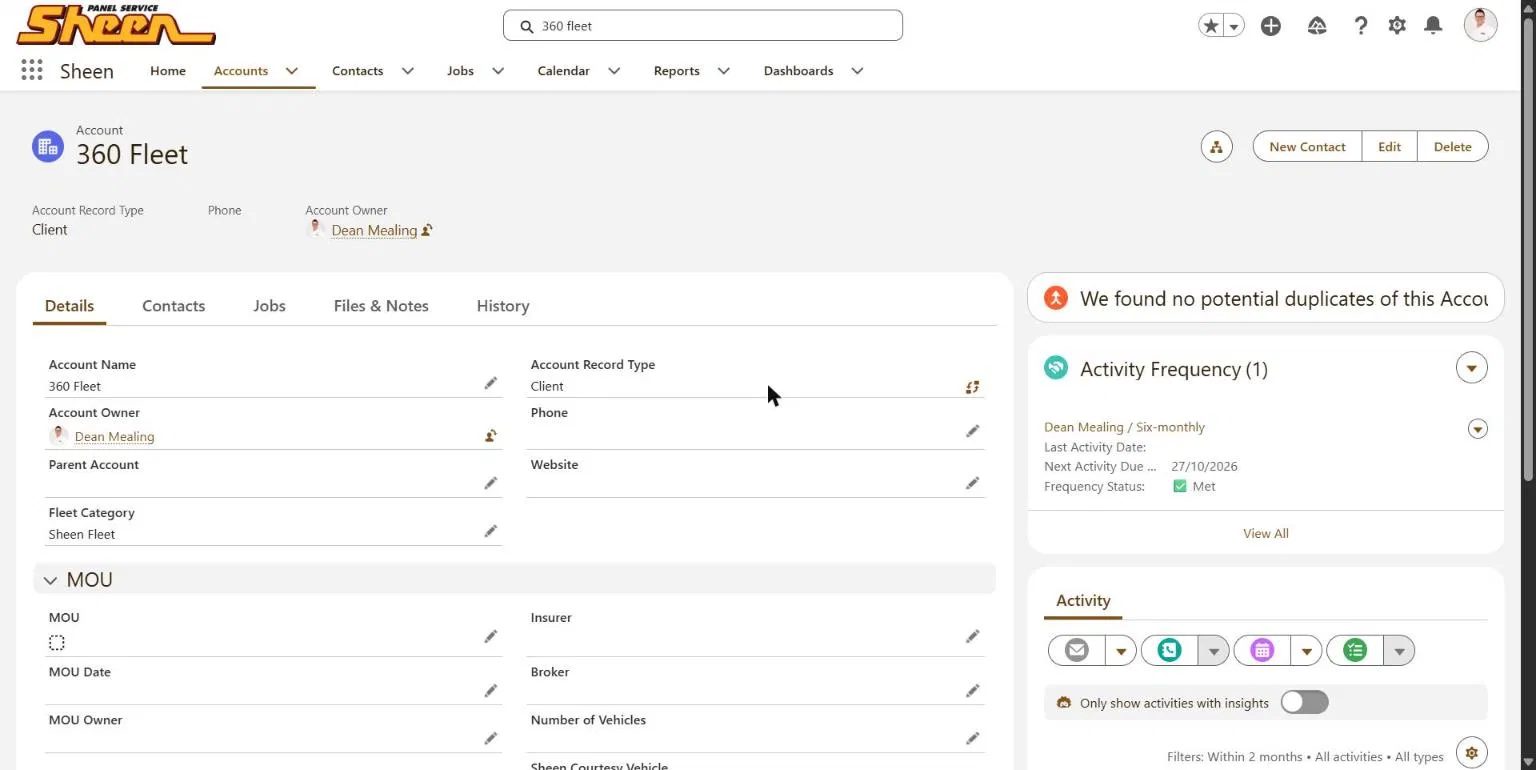Edit Phone field pencil icon
The height and width of the screenshot is (770, 1536).
972,431
